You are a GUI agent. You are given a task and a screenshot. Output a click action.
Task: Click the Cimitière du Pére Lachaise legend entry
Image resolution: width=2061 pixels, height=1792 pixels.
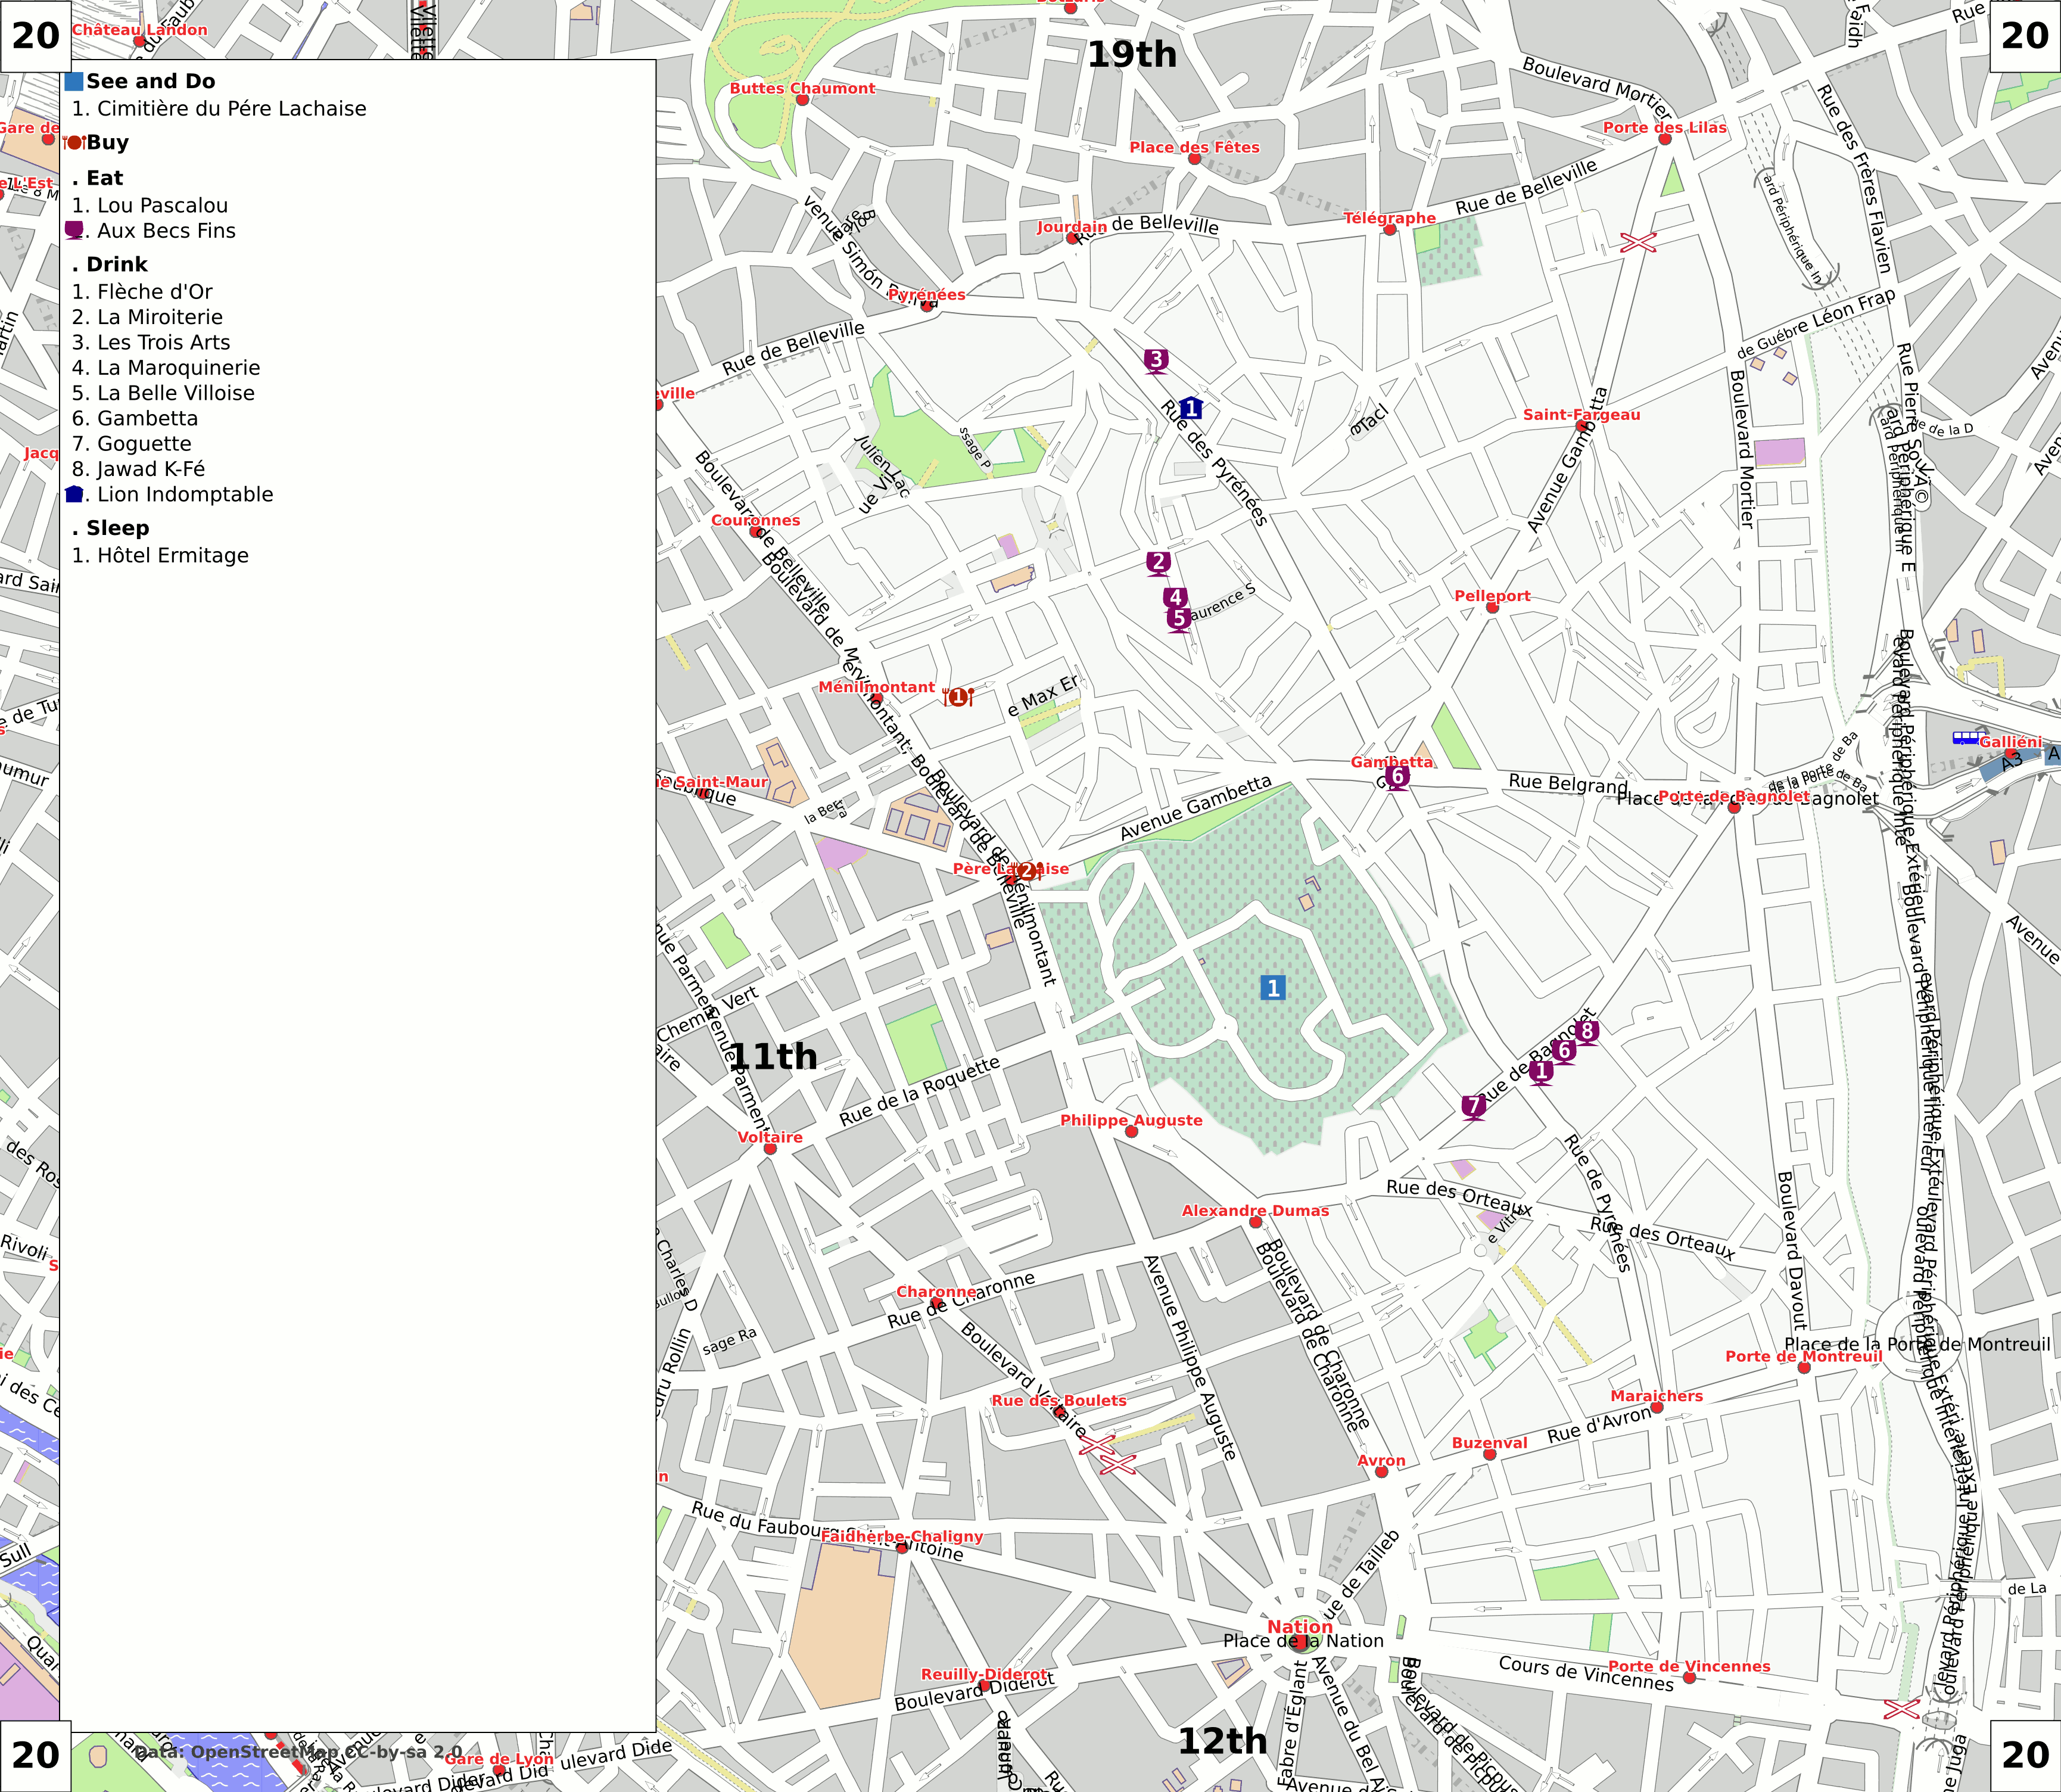point(219,108)
